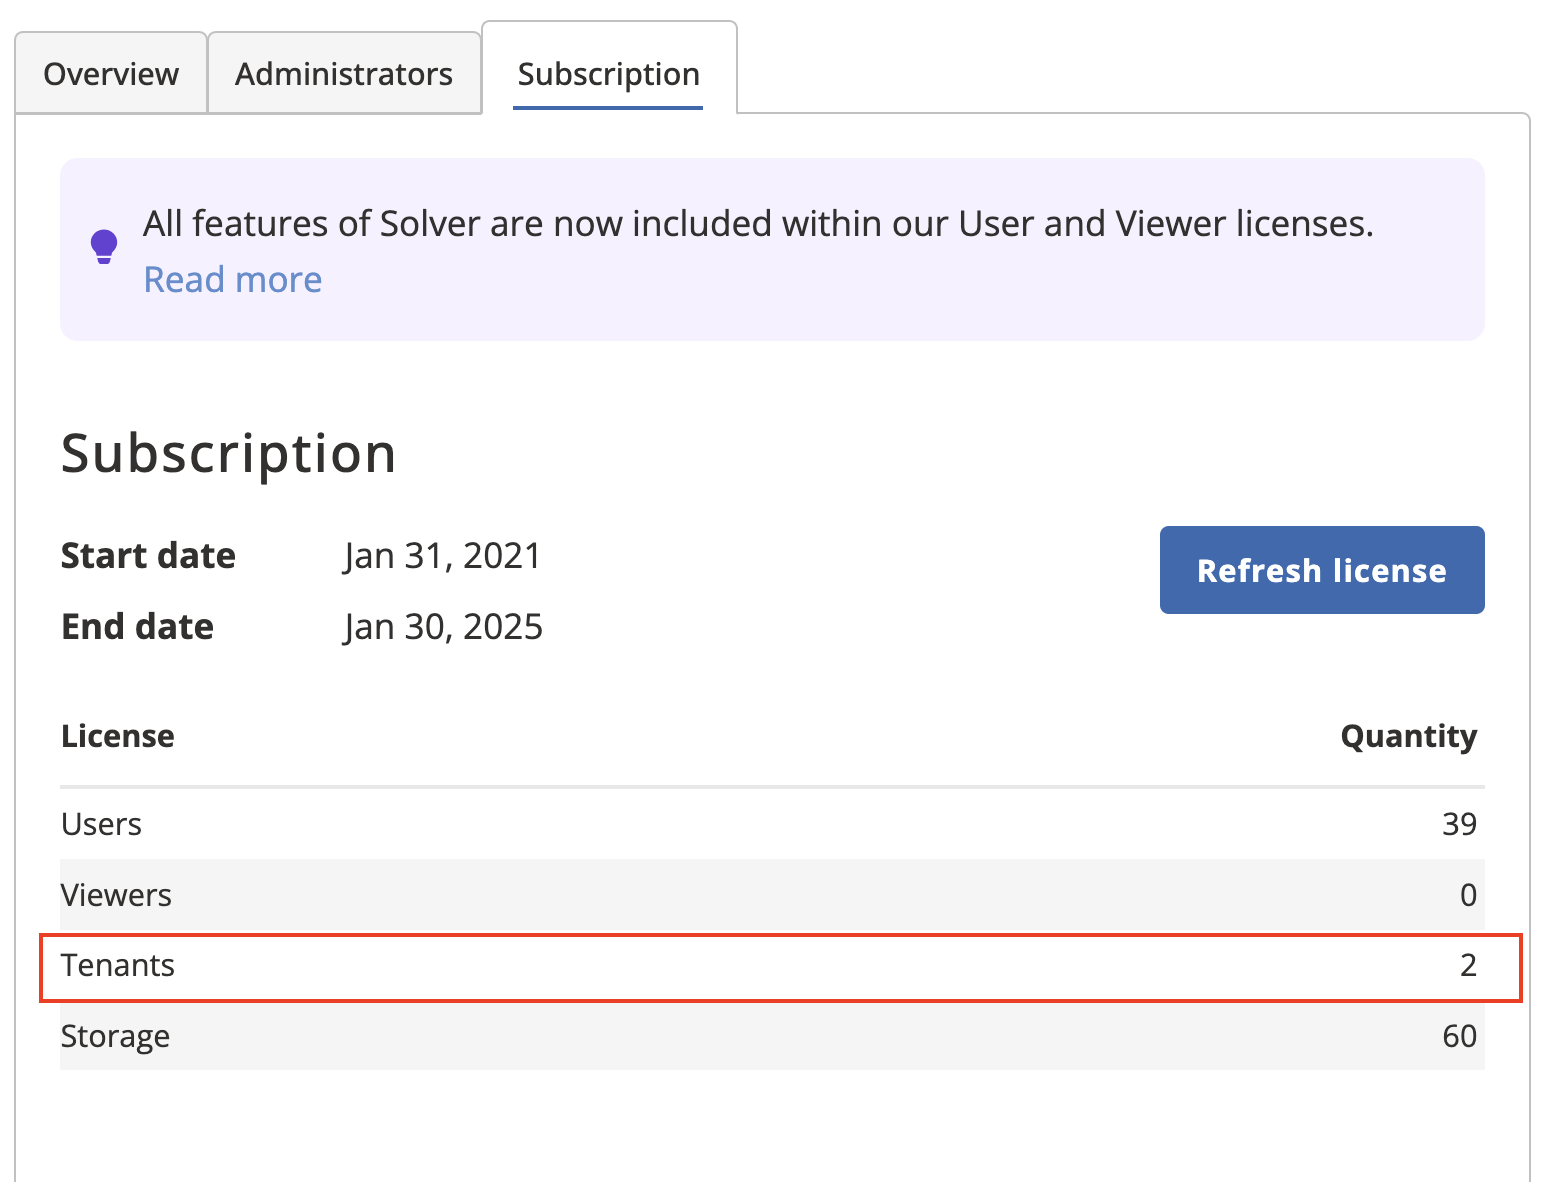This screenshot has width=1554, height=1182.
Task: Open the Overview tab
Action: point(111,74)
